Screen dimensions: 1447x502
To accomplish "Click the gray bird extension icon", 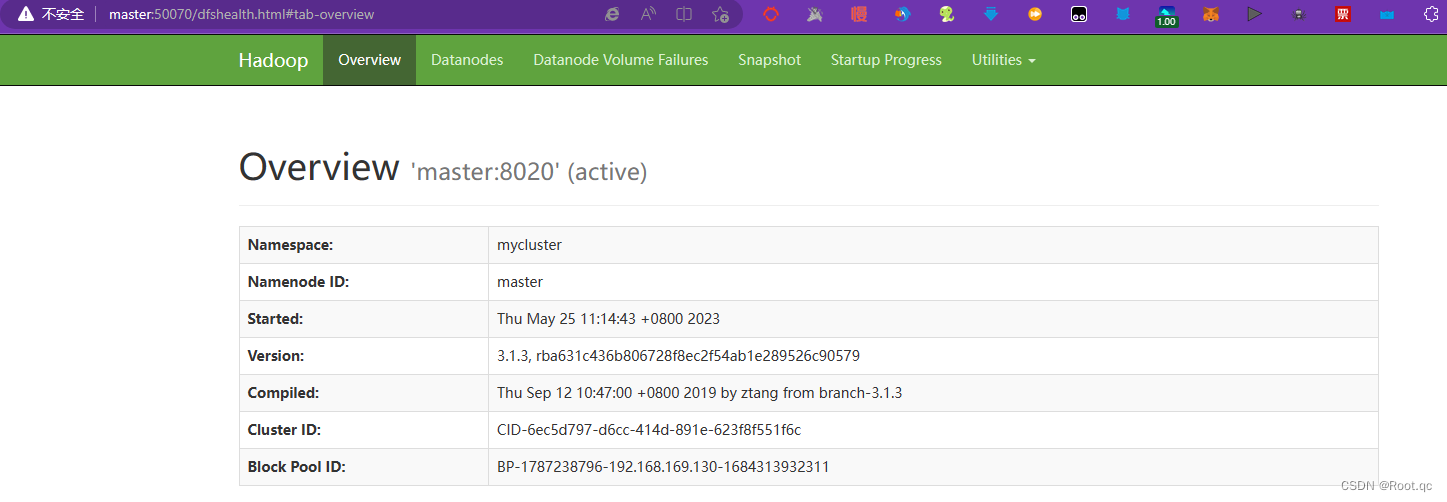I will coord(815,14).
